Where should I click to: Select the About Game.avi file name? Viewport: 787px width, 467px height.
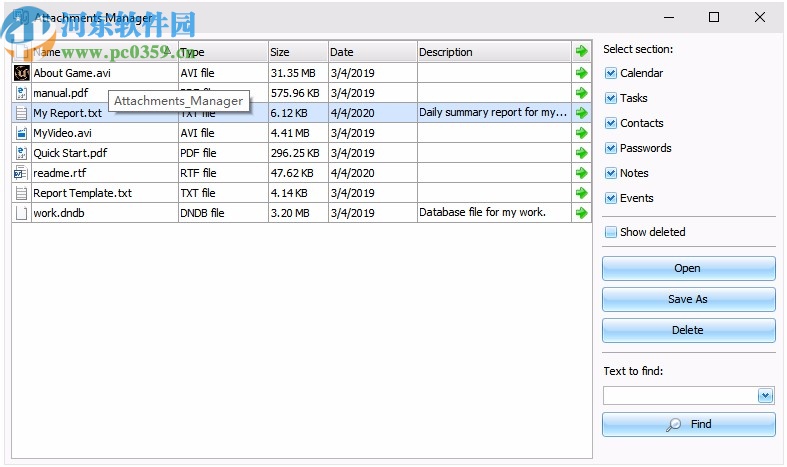[x=72, y=73]
